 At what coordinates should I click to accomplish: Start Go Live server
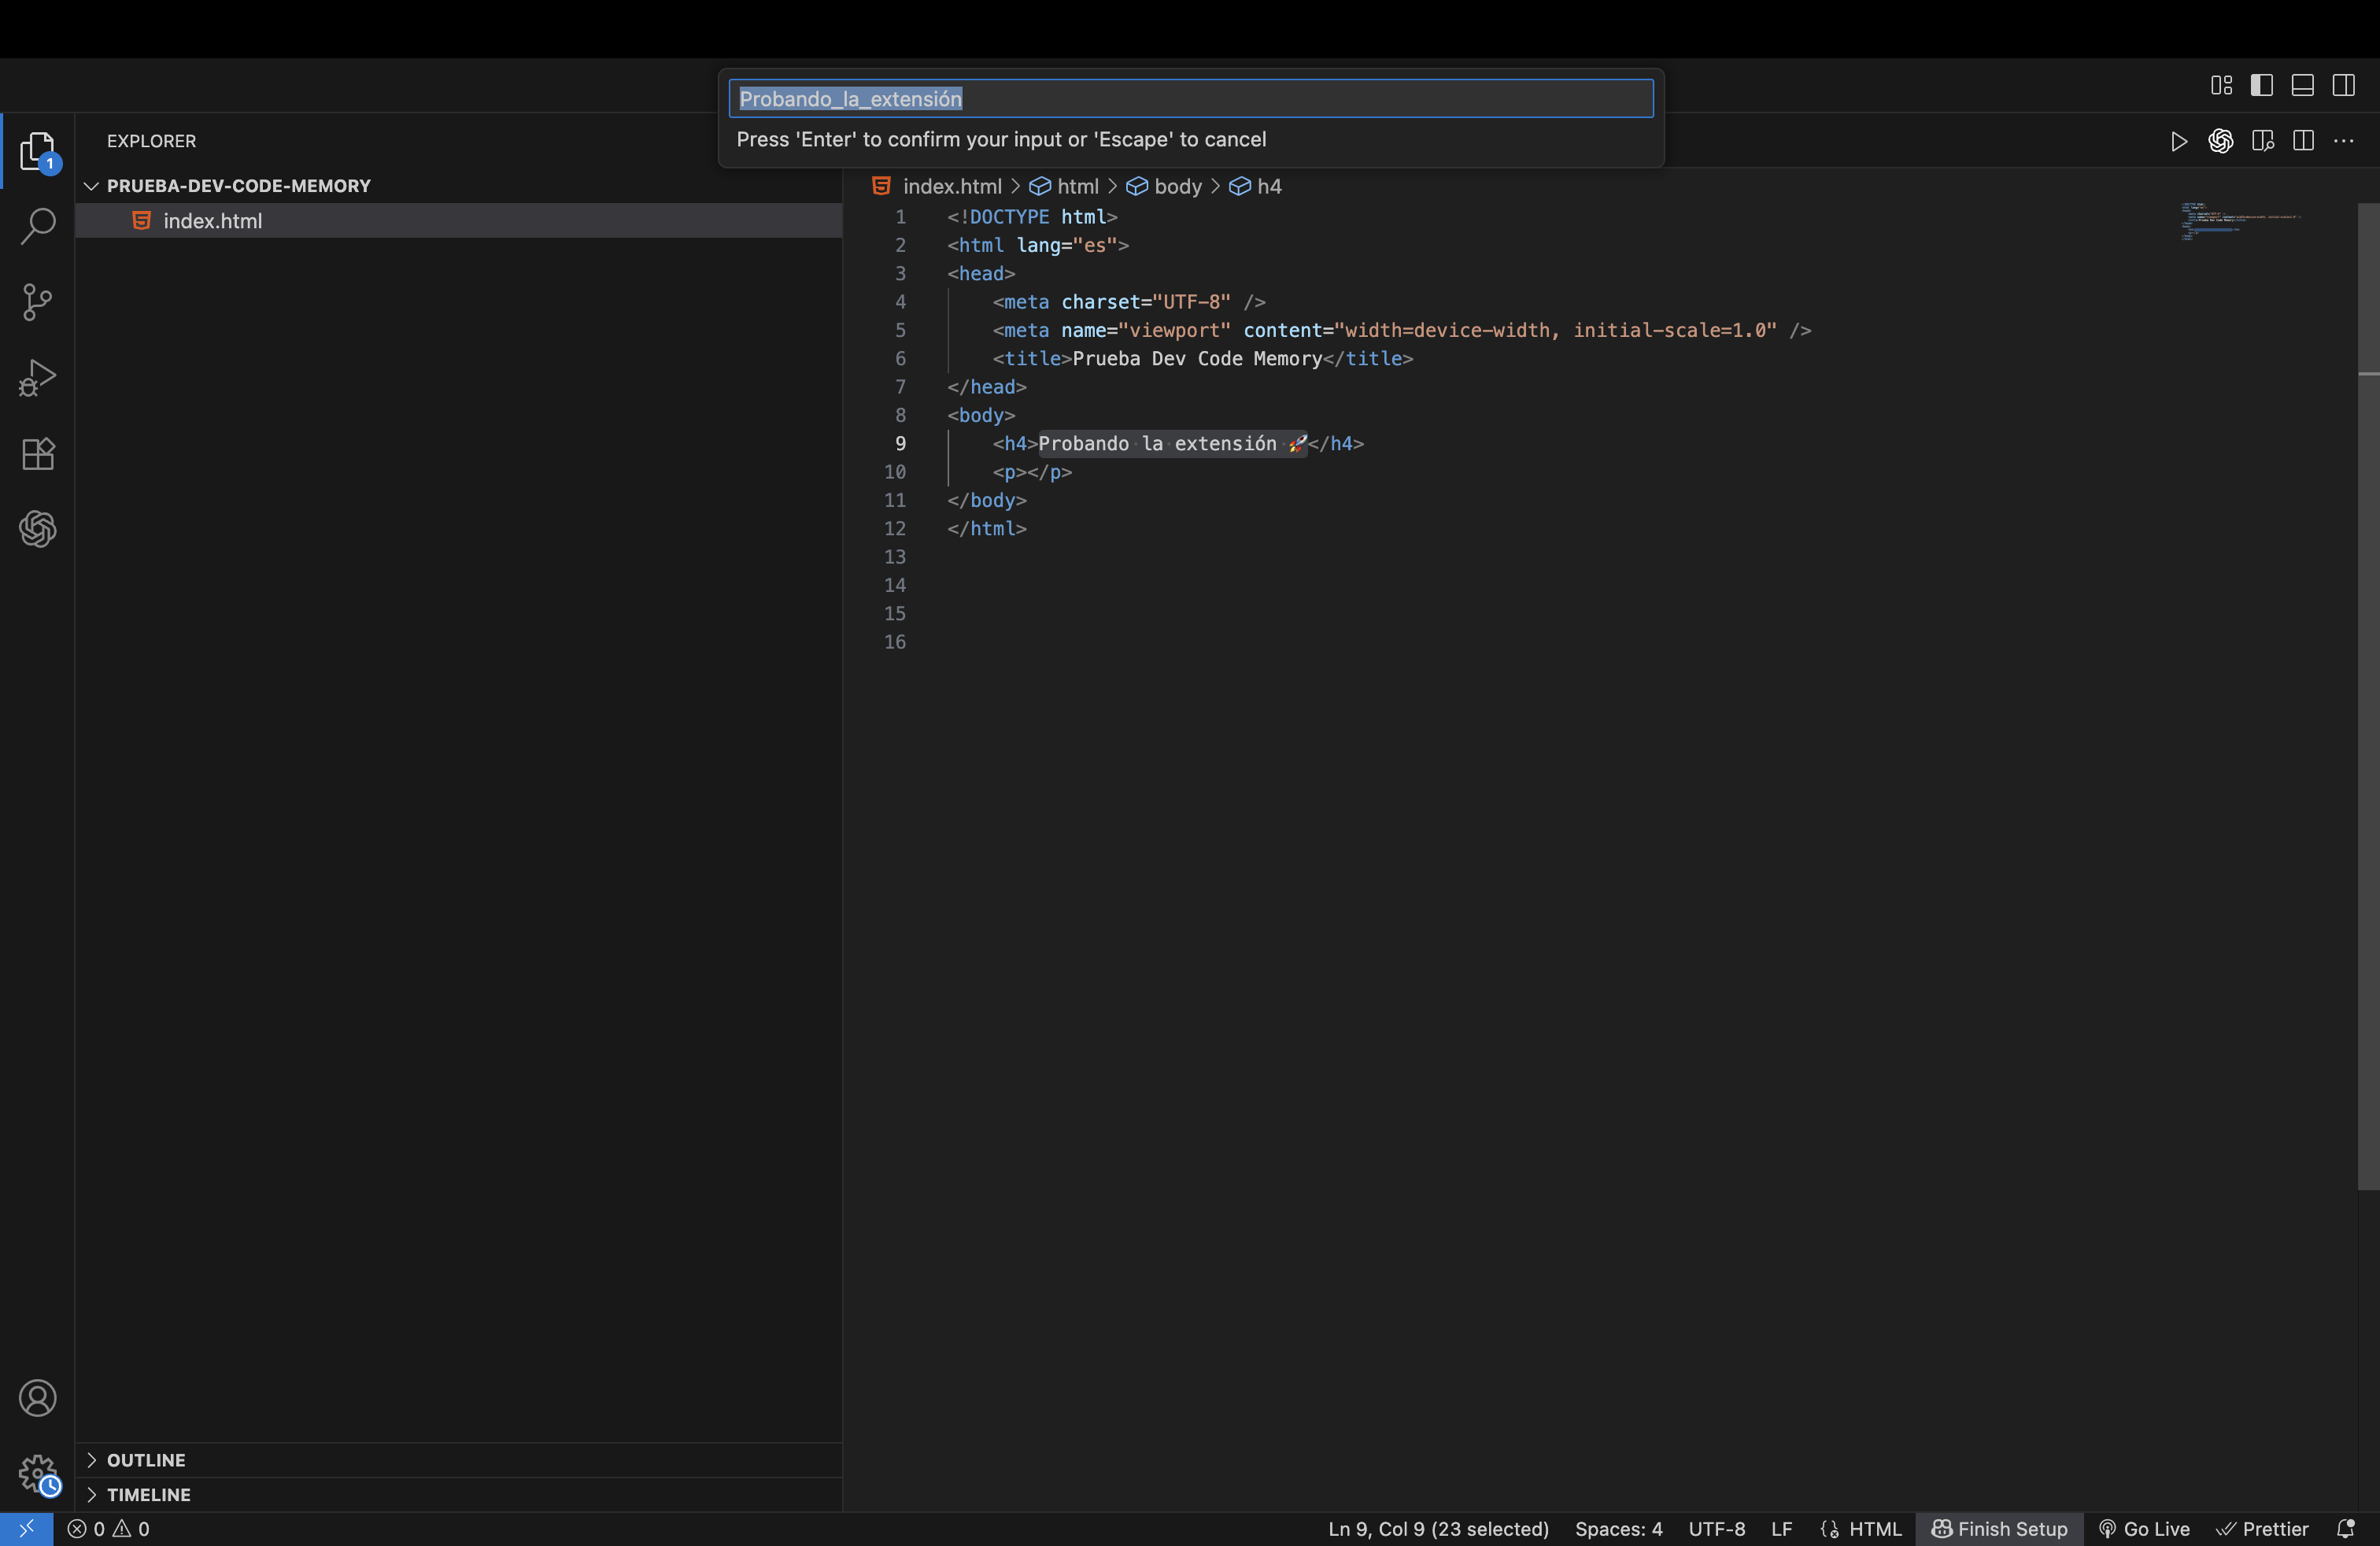(x=2144, y=1528)
